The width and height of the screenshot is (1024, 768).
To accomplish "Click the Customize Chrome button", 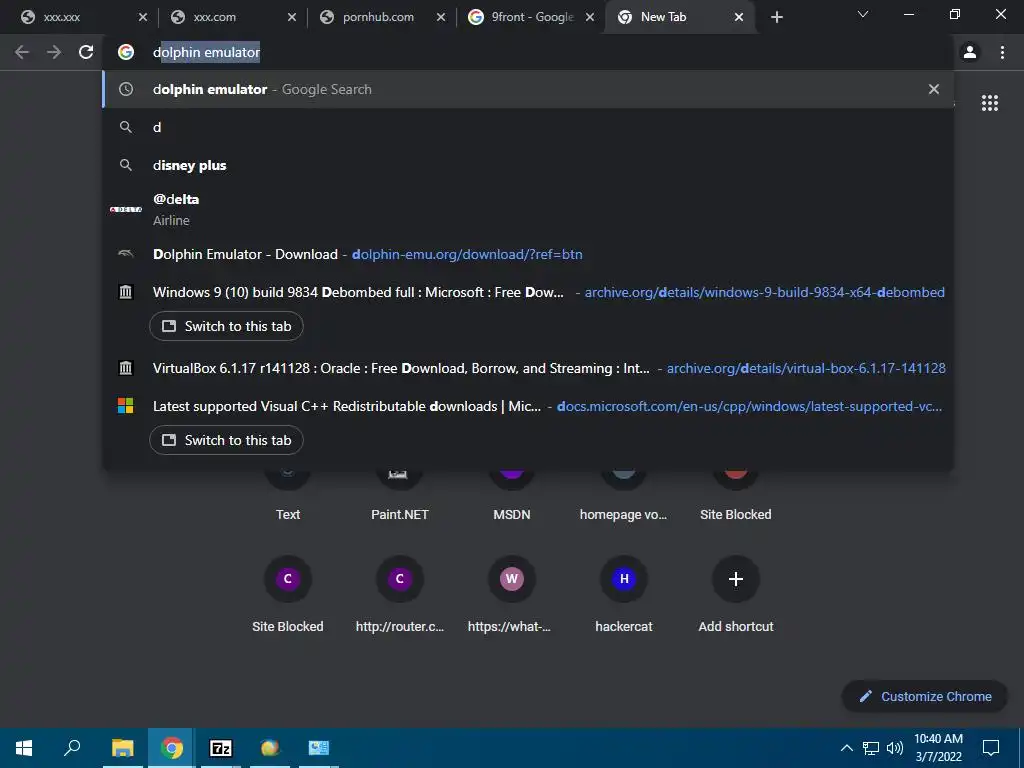I will (925, 696).
